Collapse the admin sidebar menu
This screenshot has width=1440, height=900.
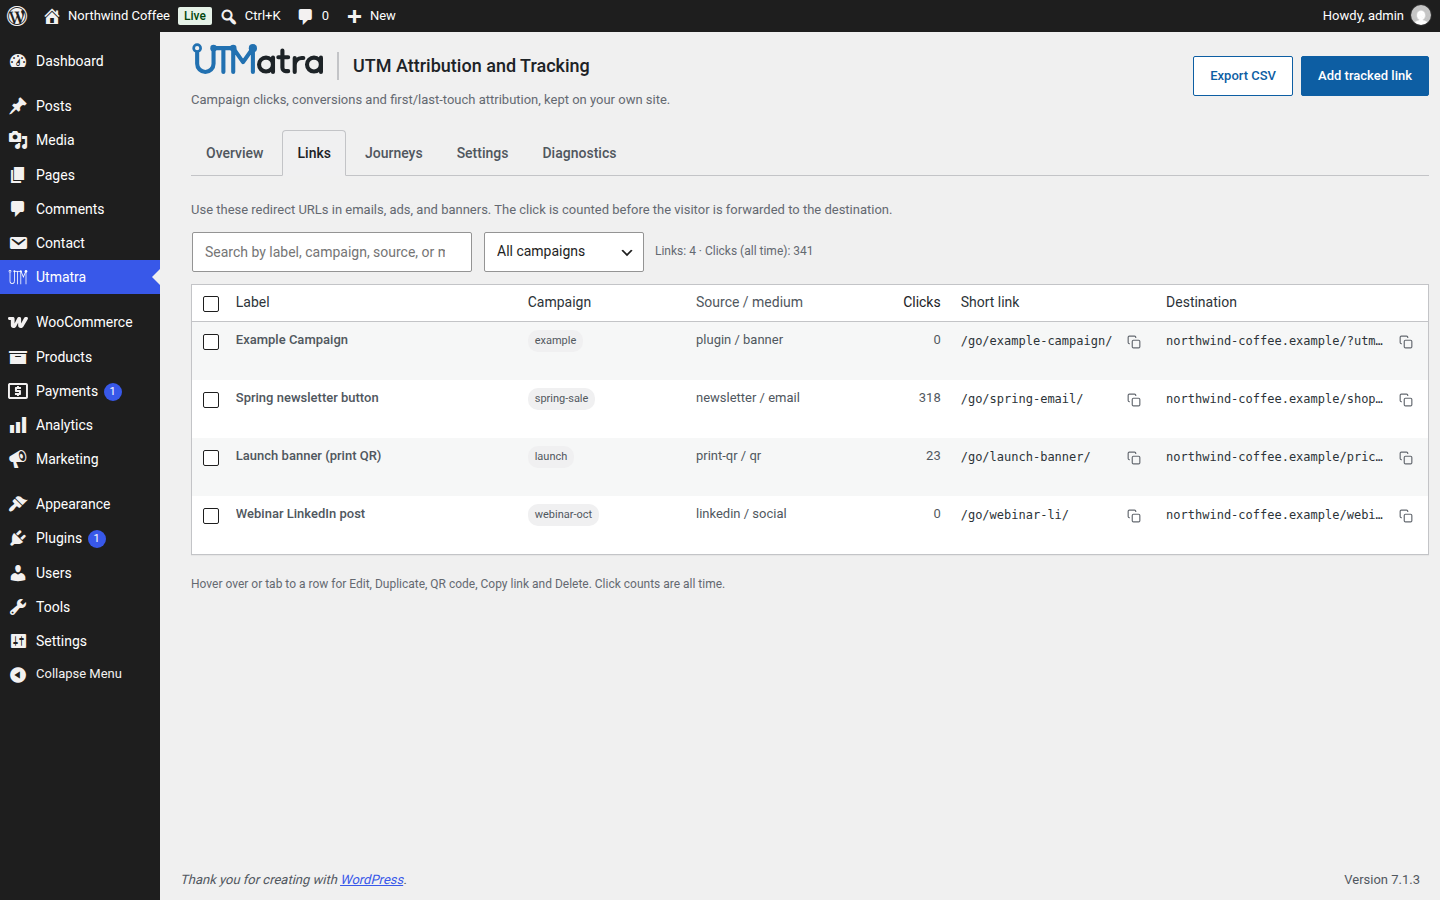[80, 674]
